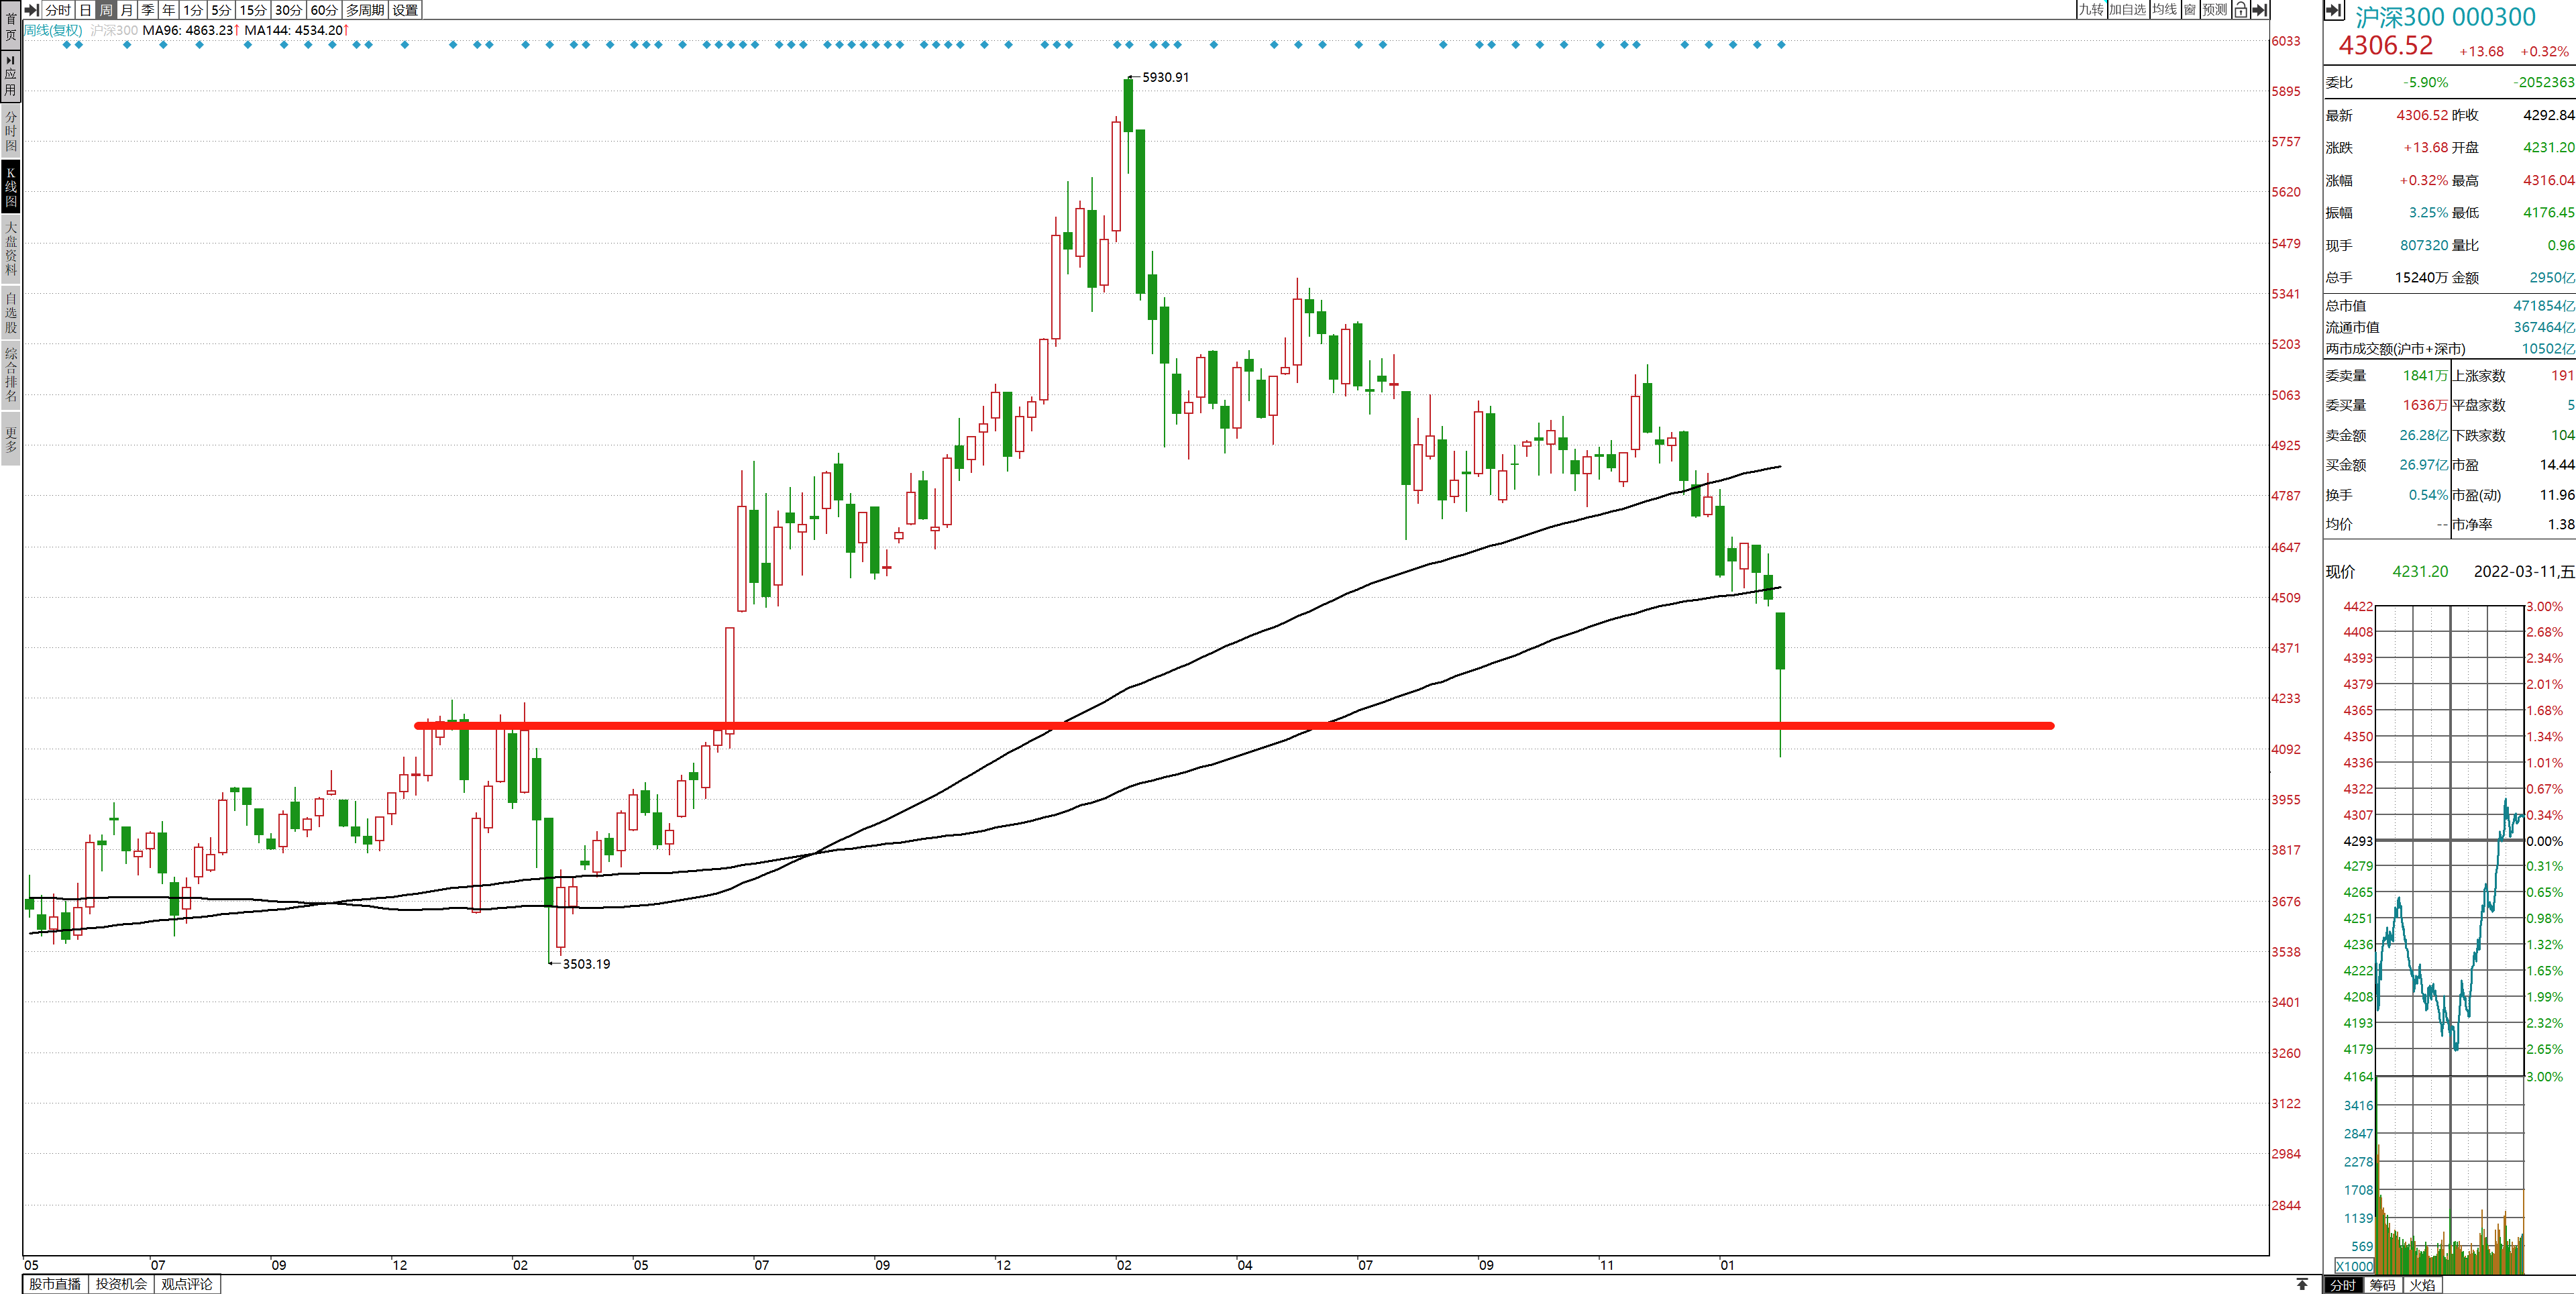Viewport: 2576px width, 1294px height.
Task: Toggle the 九转 indicator
Action: point(2091,10)
